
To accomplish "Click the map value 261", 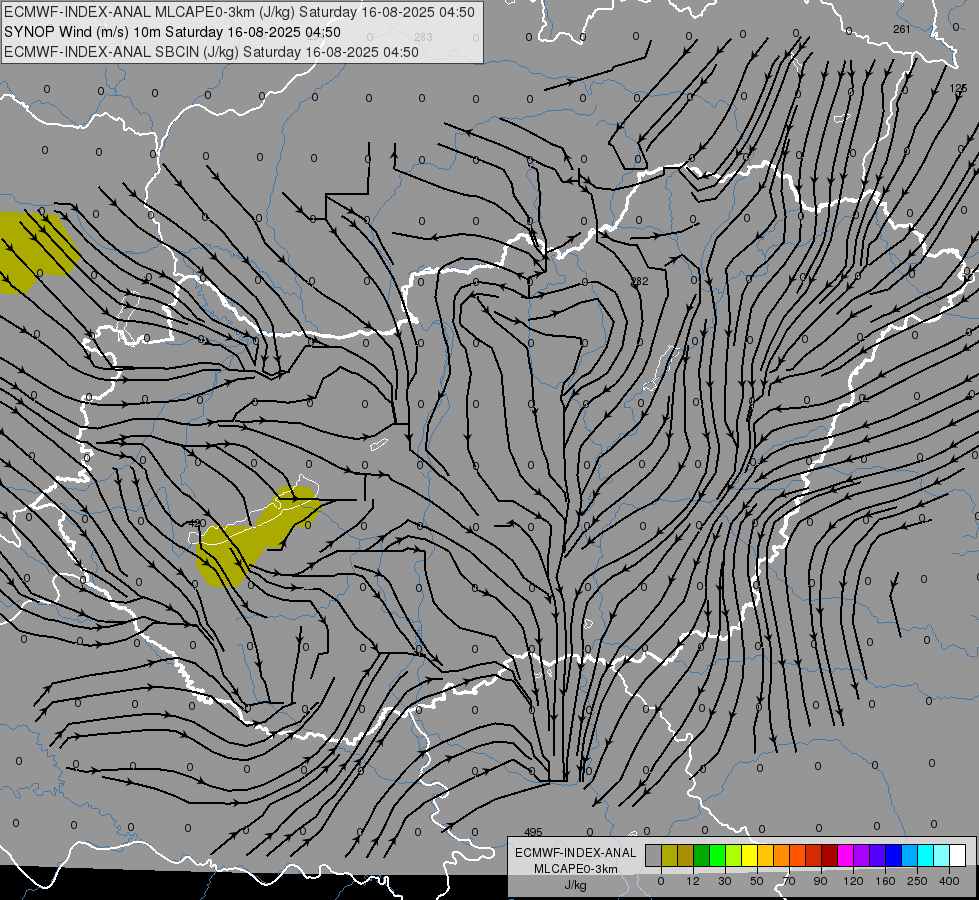I will point(902,29).
